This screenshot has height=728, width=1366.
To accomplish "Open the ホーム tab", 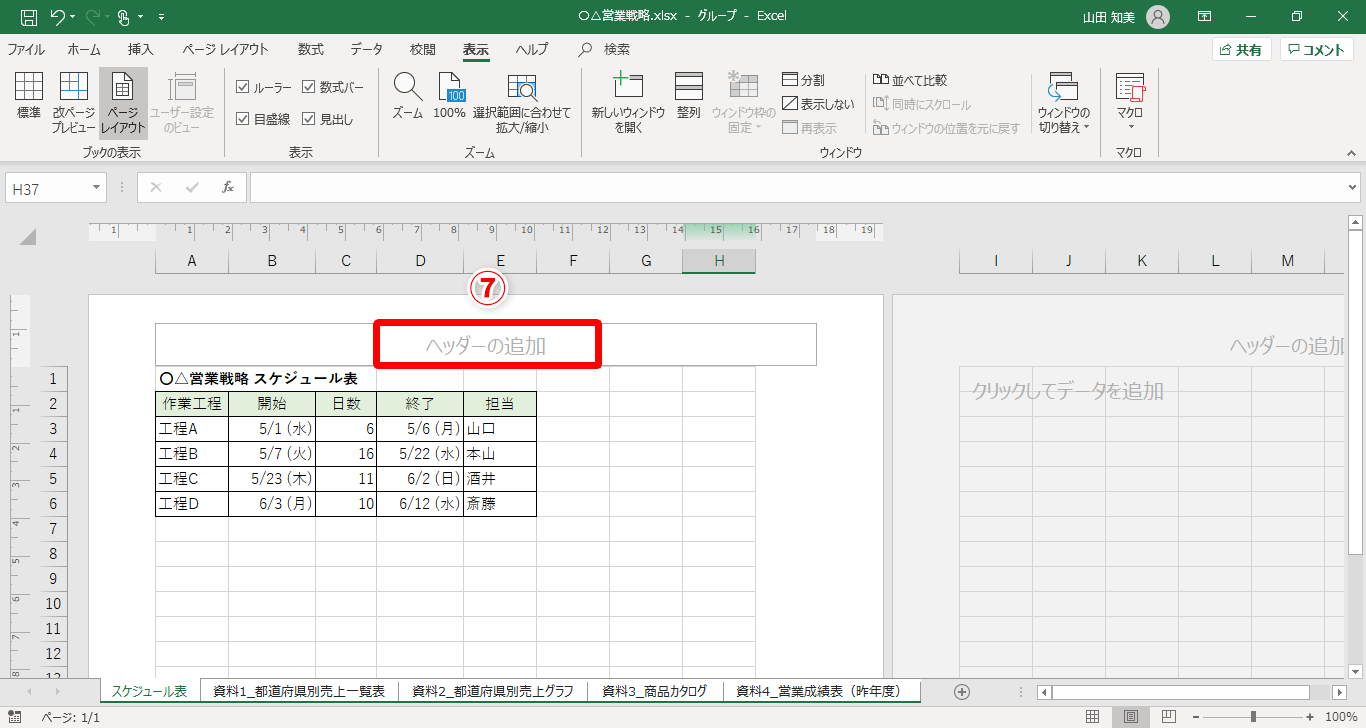I will click(84, 49).
